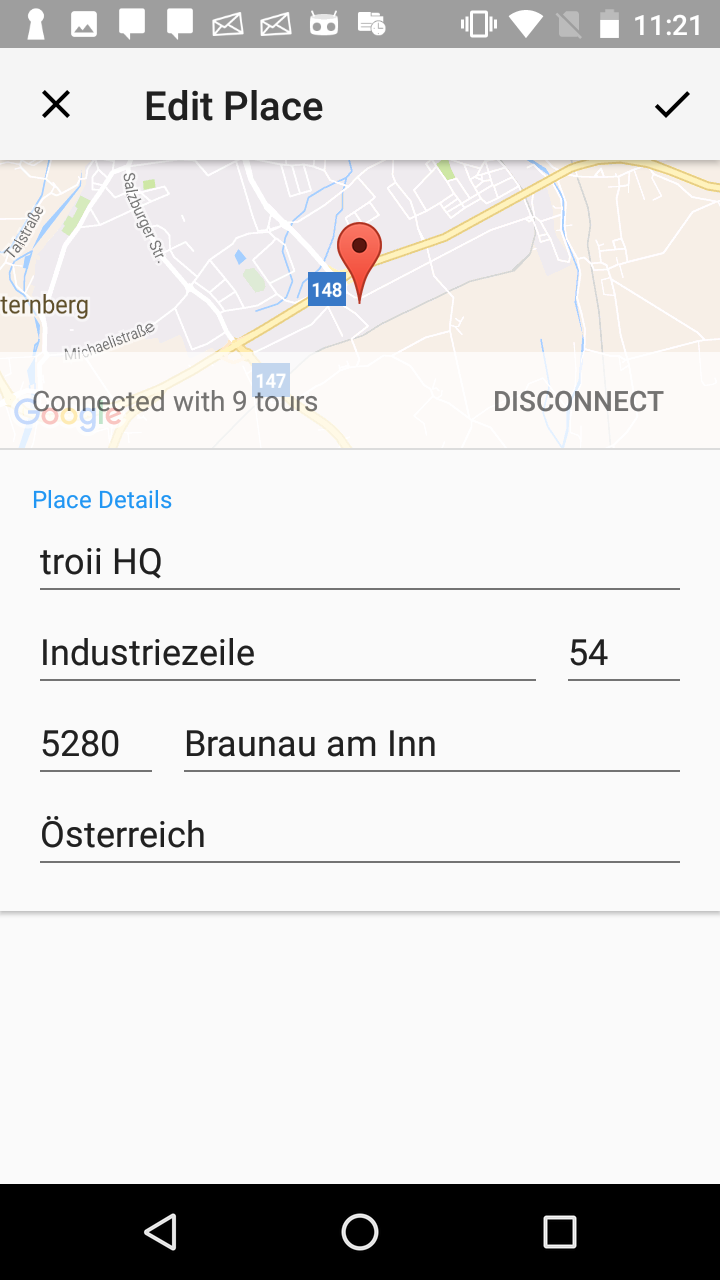The width and height of the screenshot is (720, 1280).
Task: Confirm changes with the checkmark icon
Action: tap(672, 104)
